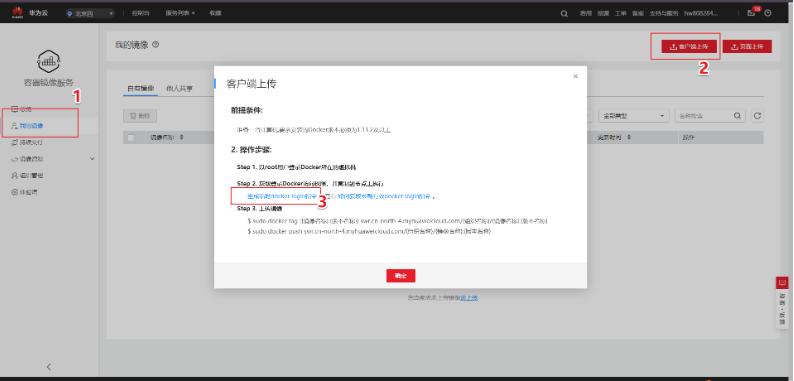794x381 pixels.
Task: Open the hw account name menu
Action: tap(701, 14)
